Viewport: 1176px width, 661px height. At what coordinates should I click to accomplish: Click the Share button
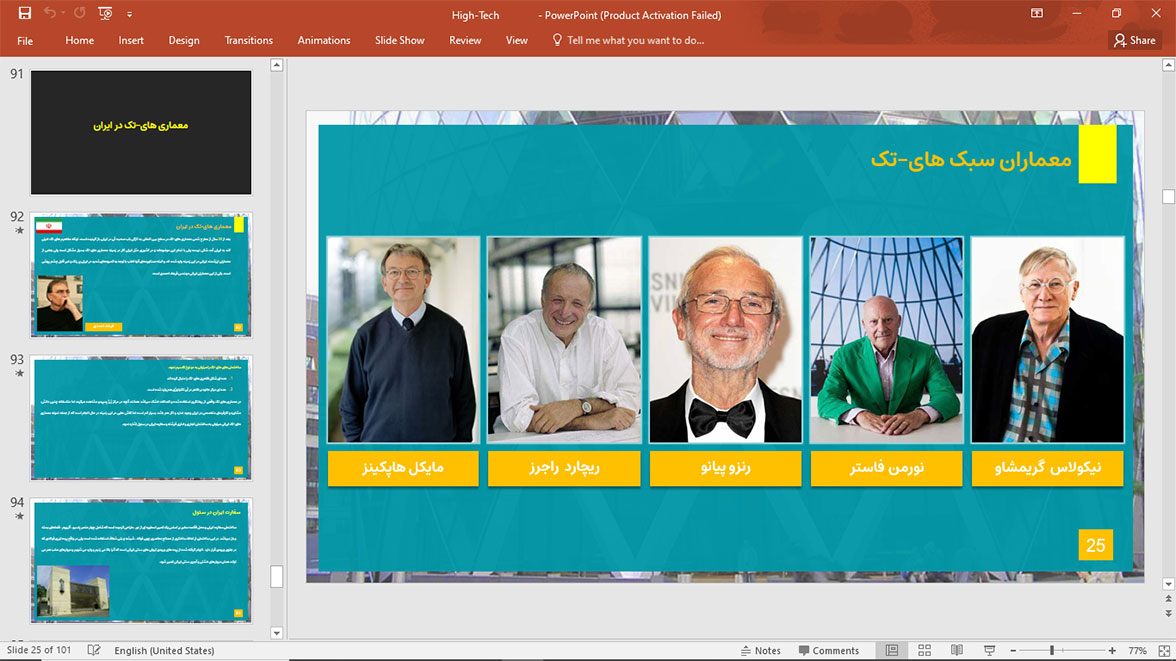(1135, 41)
